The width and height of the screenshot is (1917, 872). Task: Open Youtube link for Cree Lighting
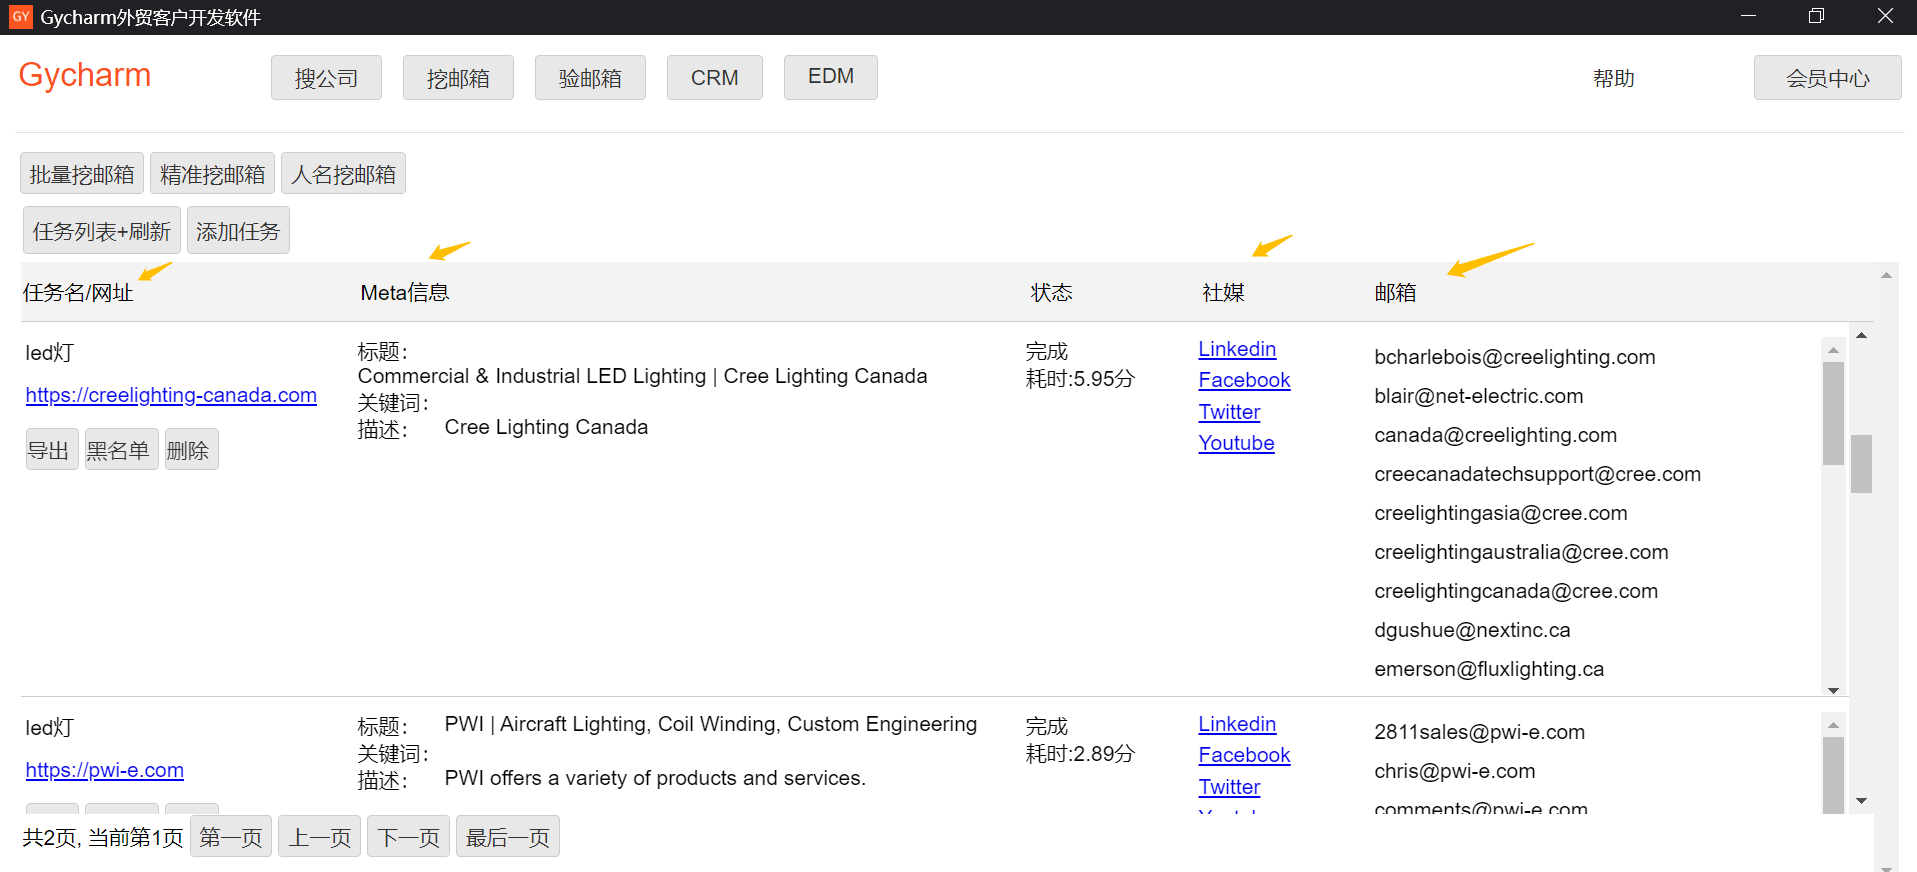tap(1236, 443)
